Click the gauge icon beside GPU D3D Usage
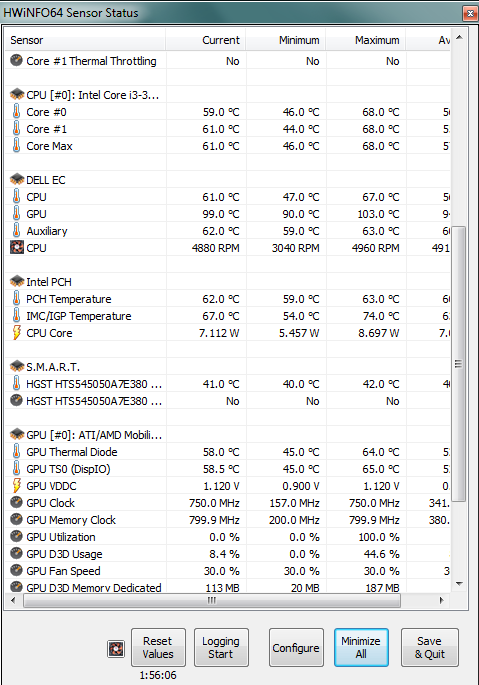 16,554
